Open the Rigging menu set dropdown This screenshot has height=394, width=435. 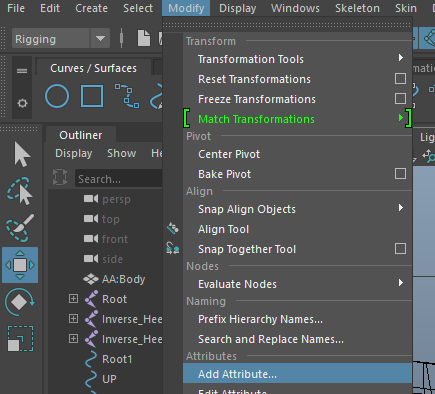click(x=100, y=39)
